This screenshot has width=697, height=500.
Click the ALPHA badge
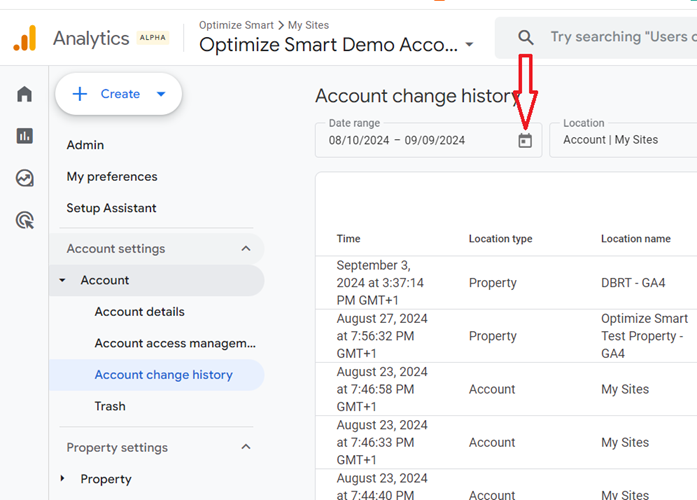[152, 38]
